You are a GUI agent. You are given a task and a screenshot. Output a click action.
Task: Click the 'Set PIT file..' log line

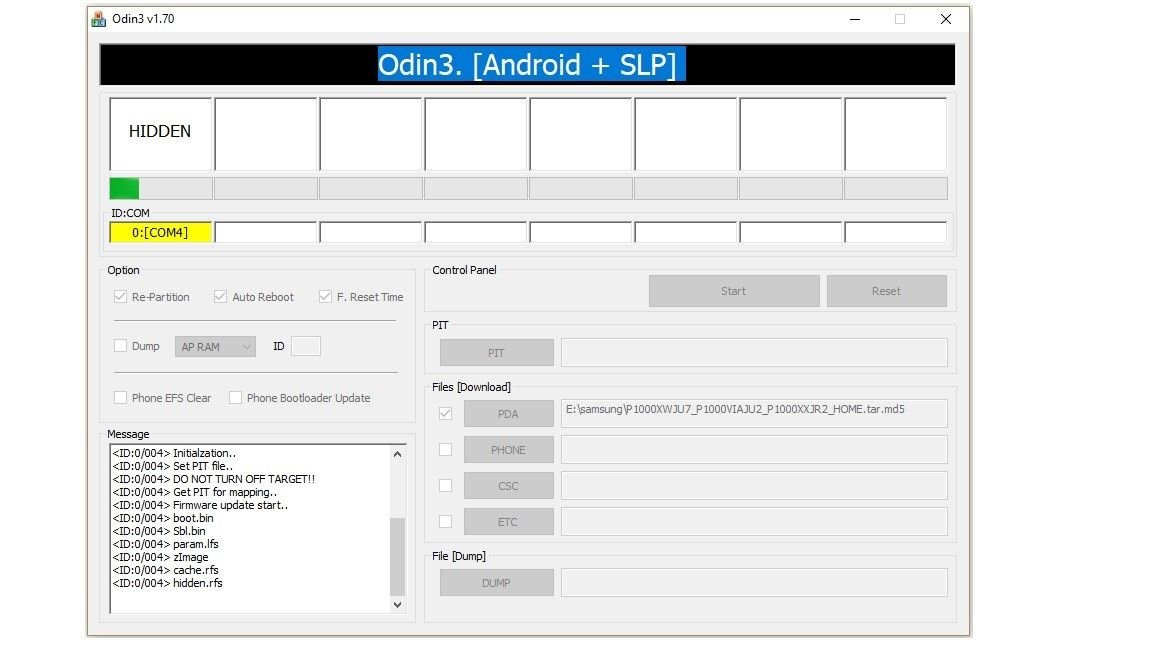coord(173,466)
